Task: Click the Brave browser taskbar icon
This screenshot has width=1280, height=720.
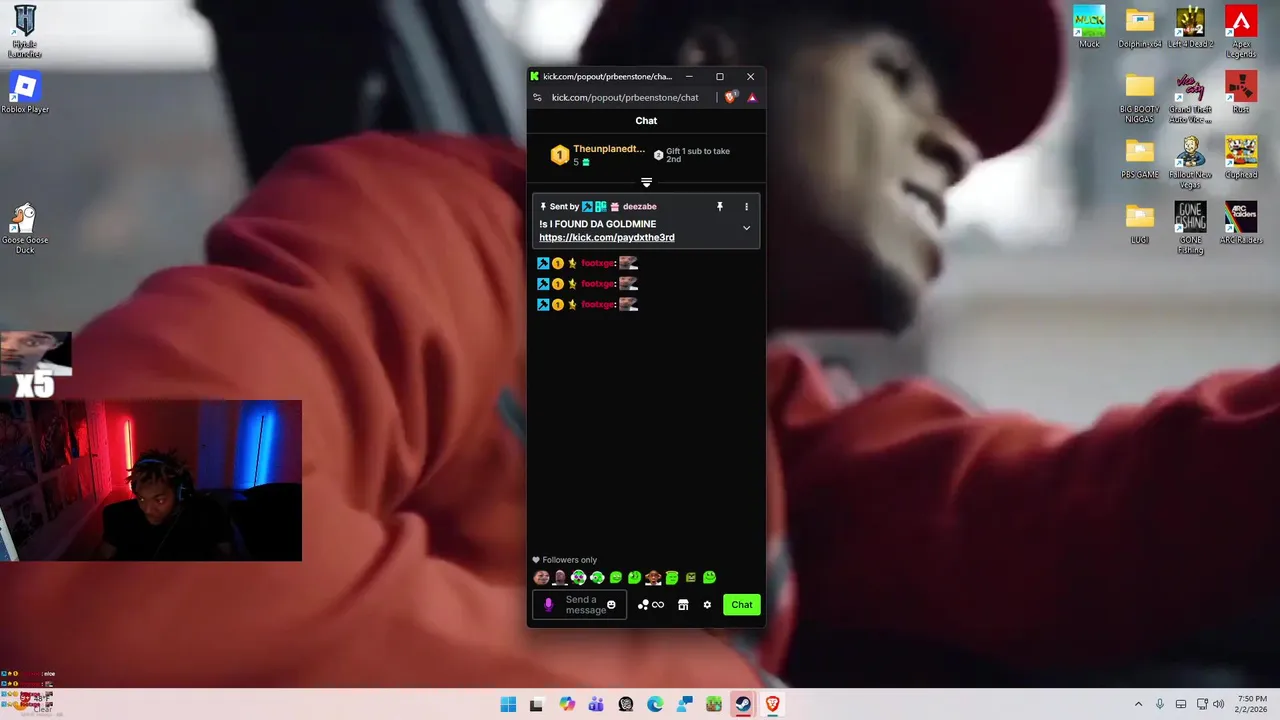Action: click(773, 704)
